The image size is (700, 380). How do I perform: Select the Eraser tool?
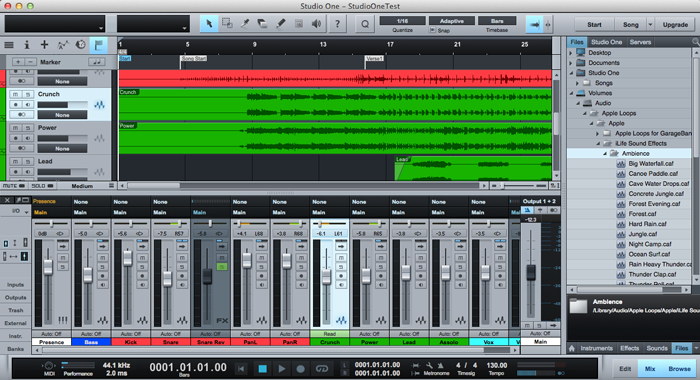point(262,24)
